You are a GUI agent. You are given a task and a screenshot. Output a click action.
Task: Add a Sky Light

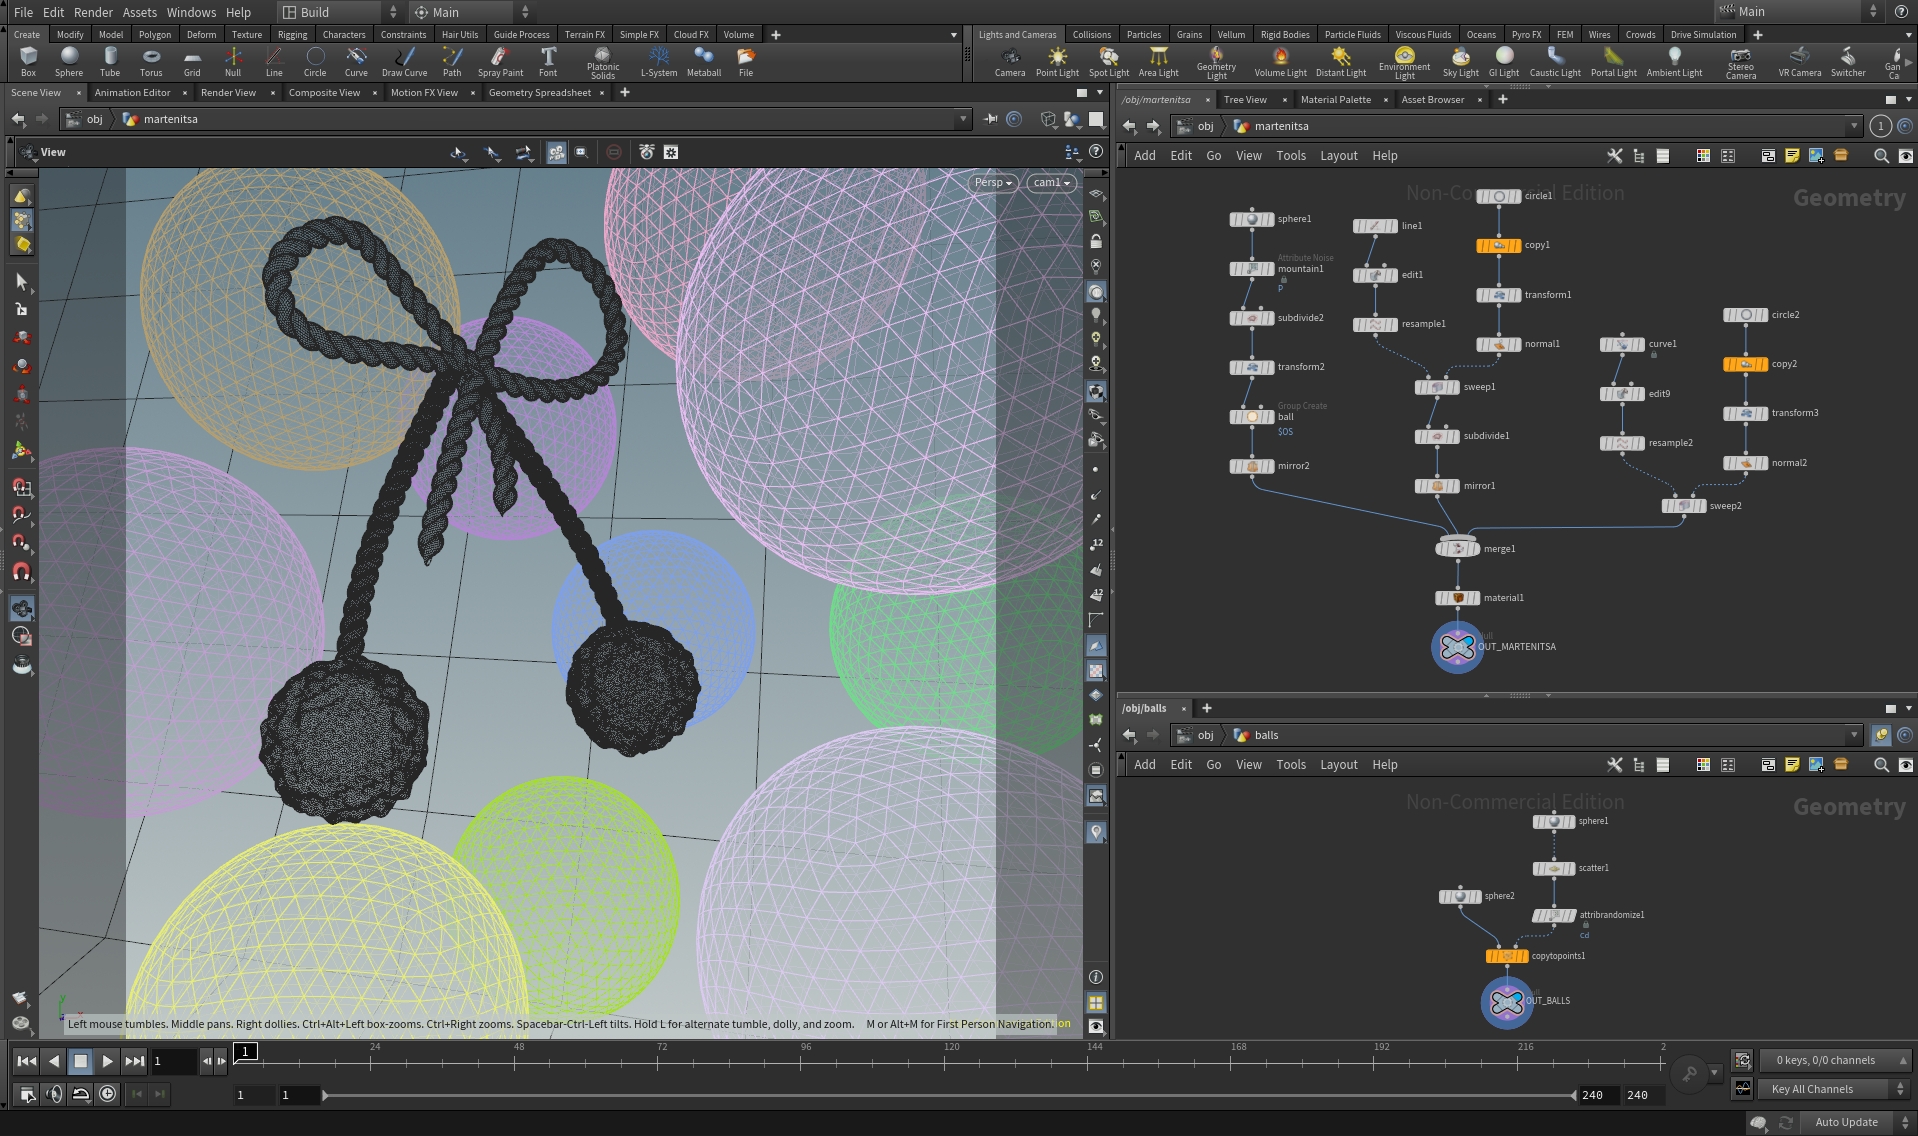coord(1461,62)
